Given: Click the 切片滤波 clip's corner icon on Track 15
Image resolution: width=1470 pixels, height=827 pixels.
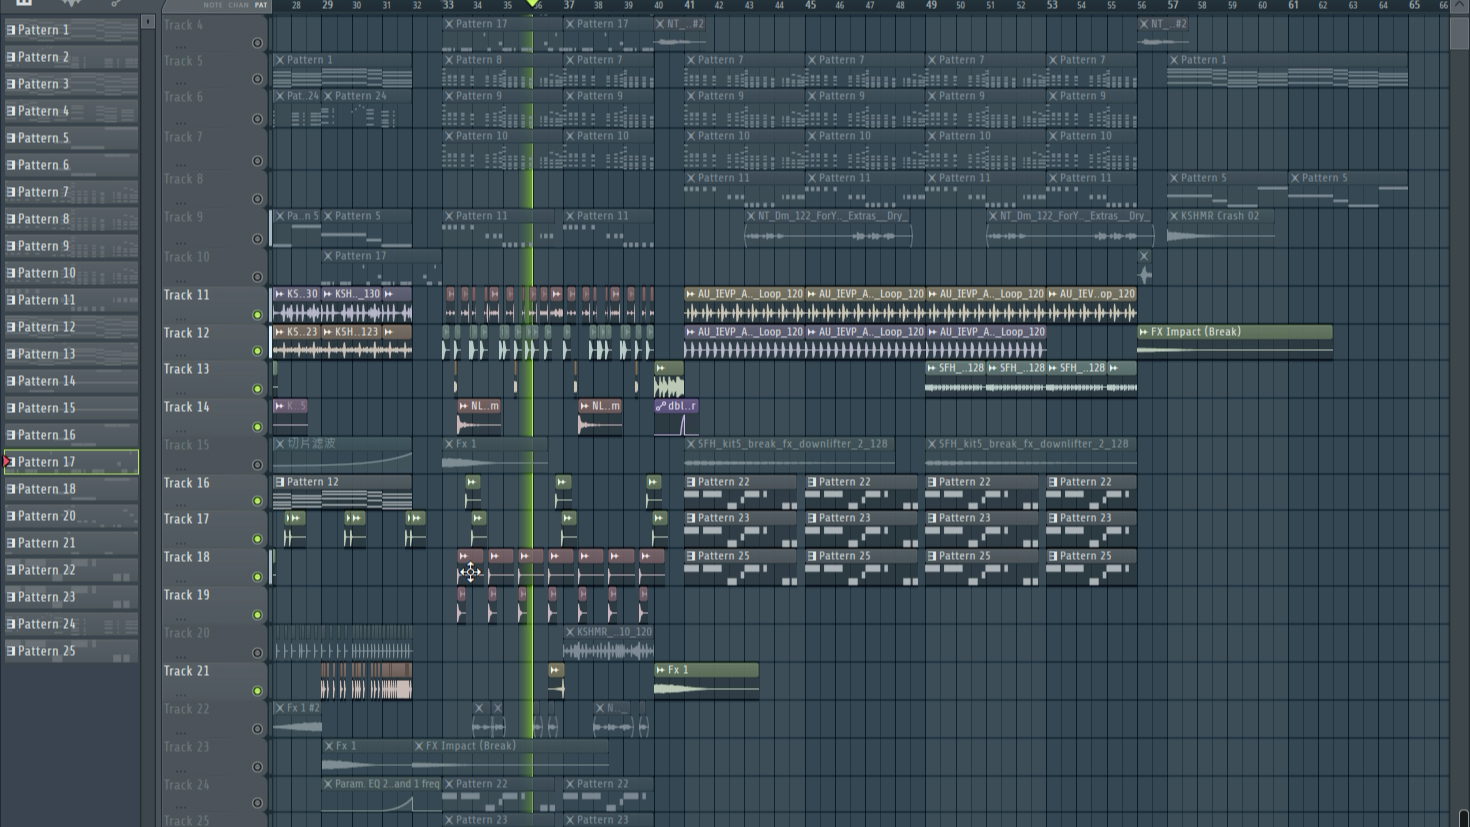Looking at the screenshot, I should [280, 444].
